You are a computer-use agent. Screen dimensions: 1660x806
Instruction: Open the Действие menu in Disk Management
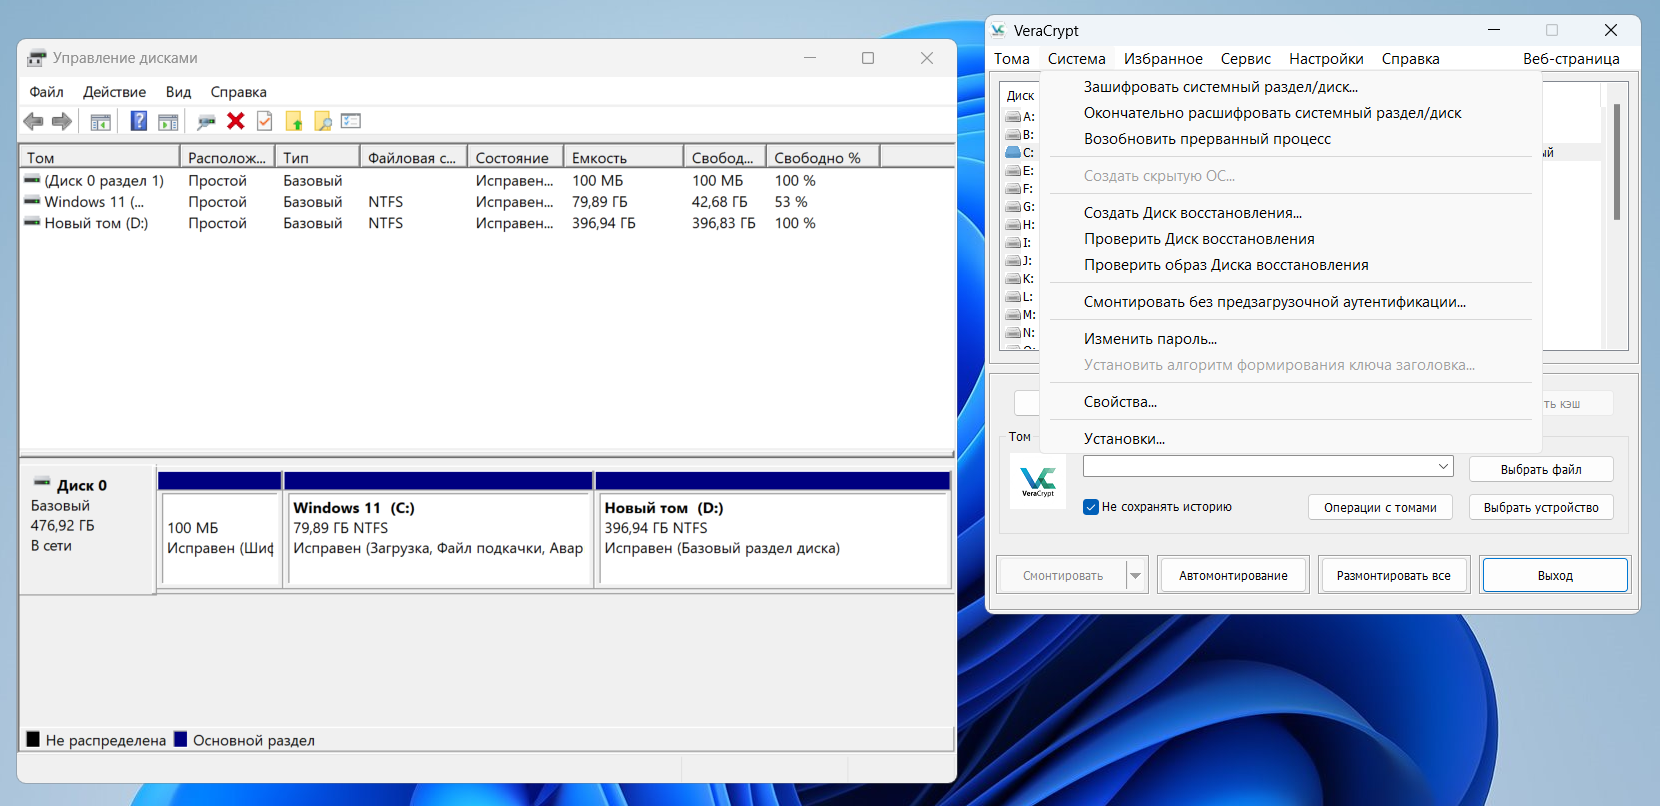tap(114, 92)
